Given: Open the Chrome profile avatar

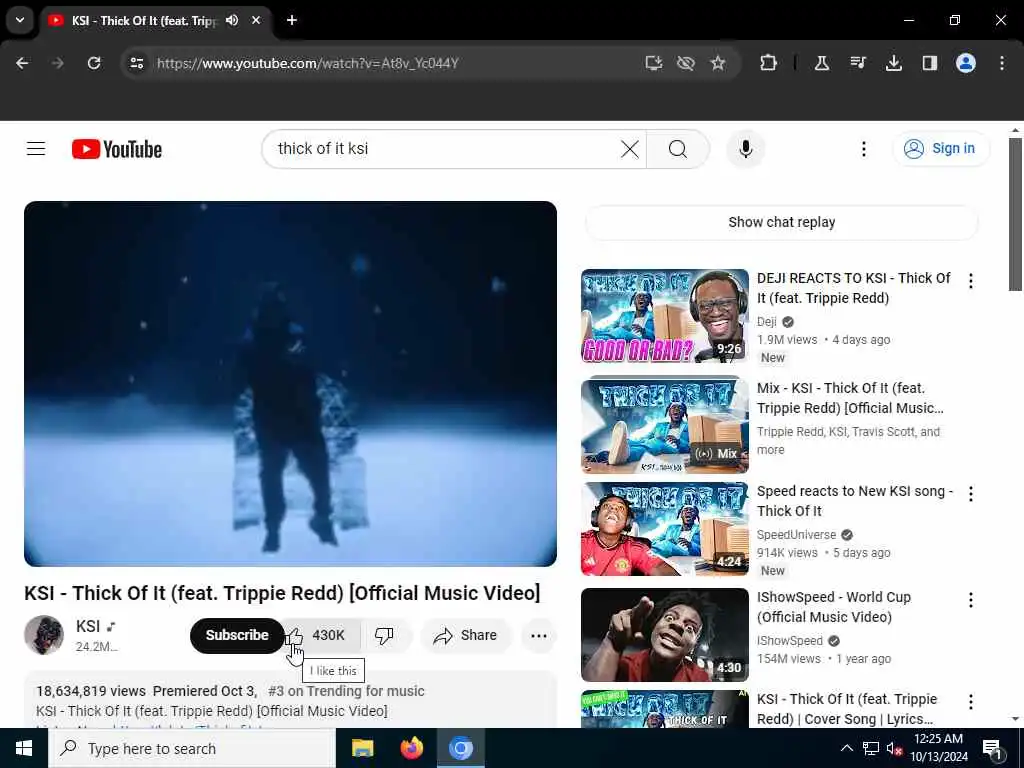Looking at the screenshot, I should [966, 63].
